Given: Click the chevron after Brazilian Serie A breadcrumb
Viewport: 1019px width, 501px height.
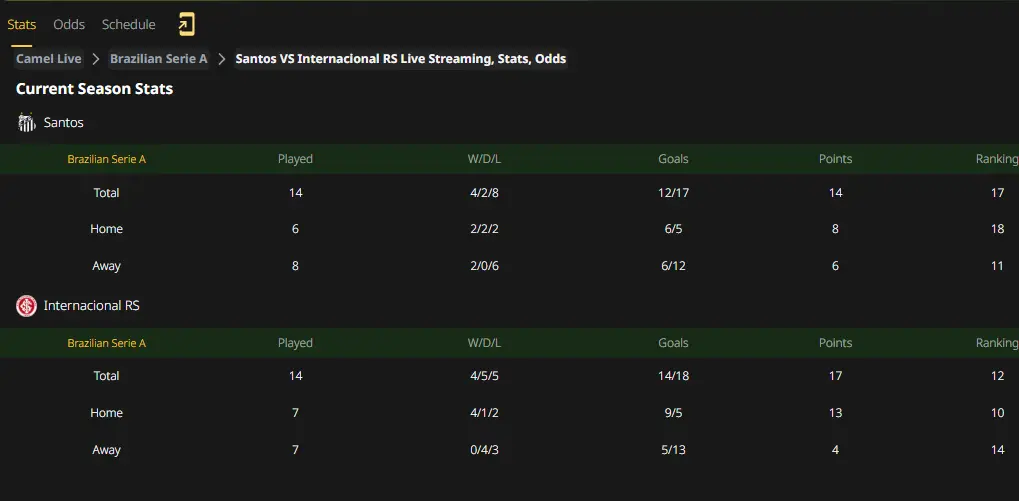Looking at the screenshot, I should 222,59.
